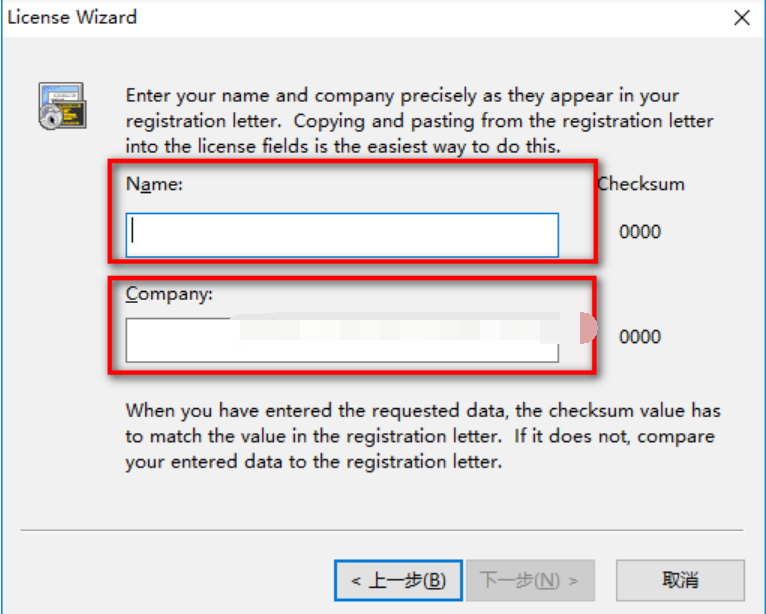Cancel the wizard with 取消
This screenshot has width=766, height=614.
click(680, 579)
